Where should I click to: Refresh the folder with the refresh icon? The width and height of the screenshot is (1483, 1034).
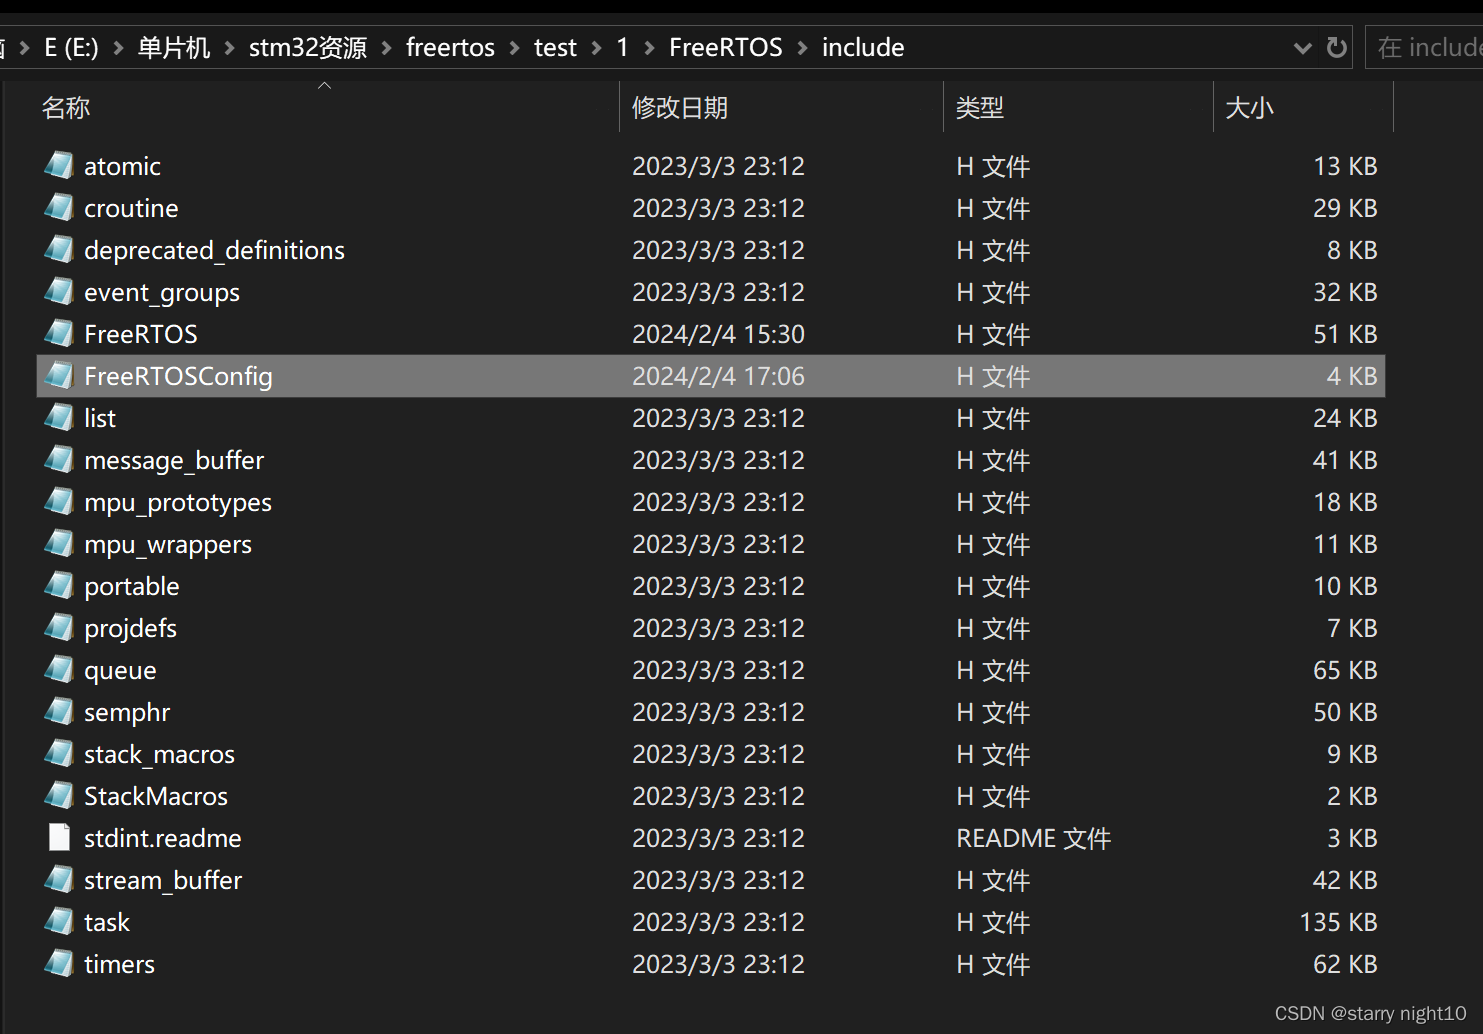[1336, 46]
